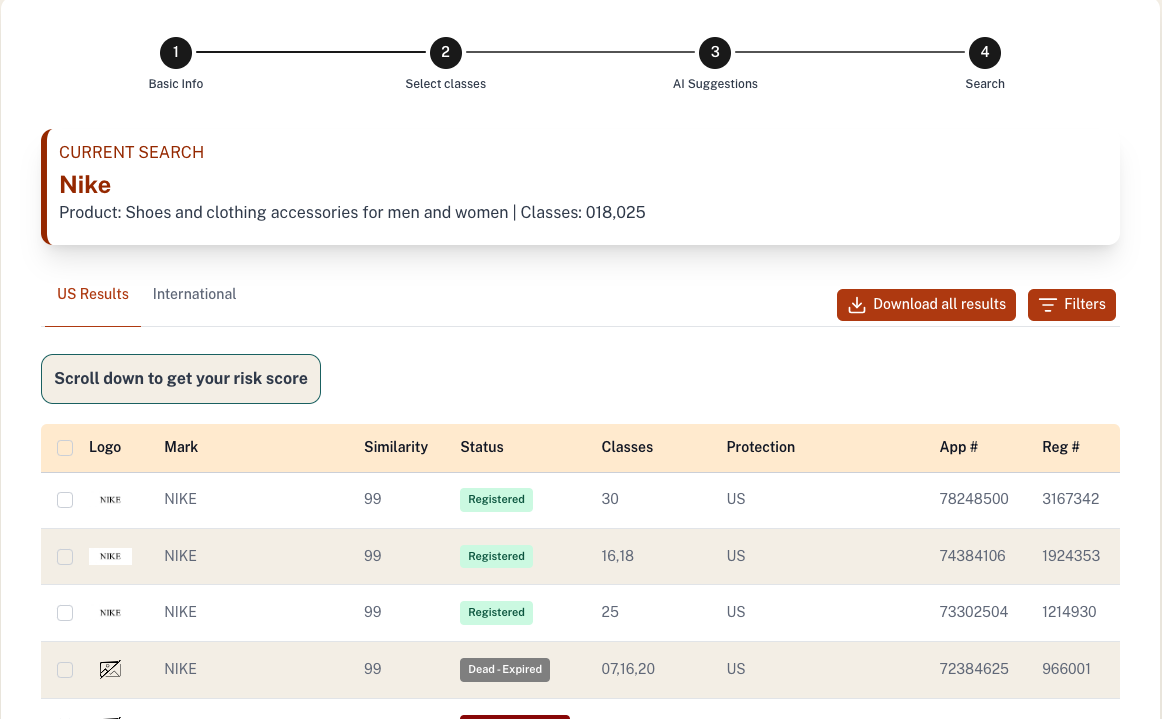Switch to the US Results tab
Screen dimensions: 1162x719
pos(93,294)
